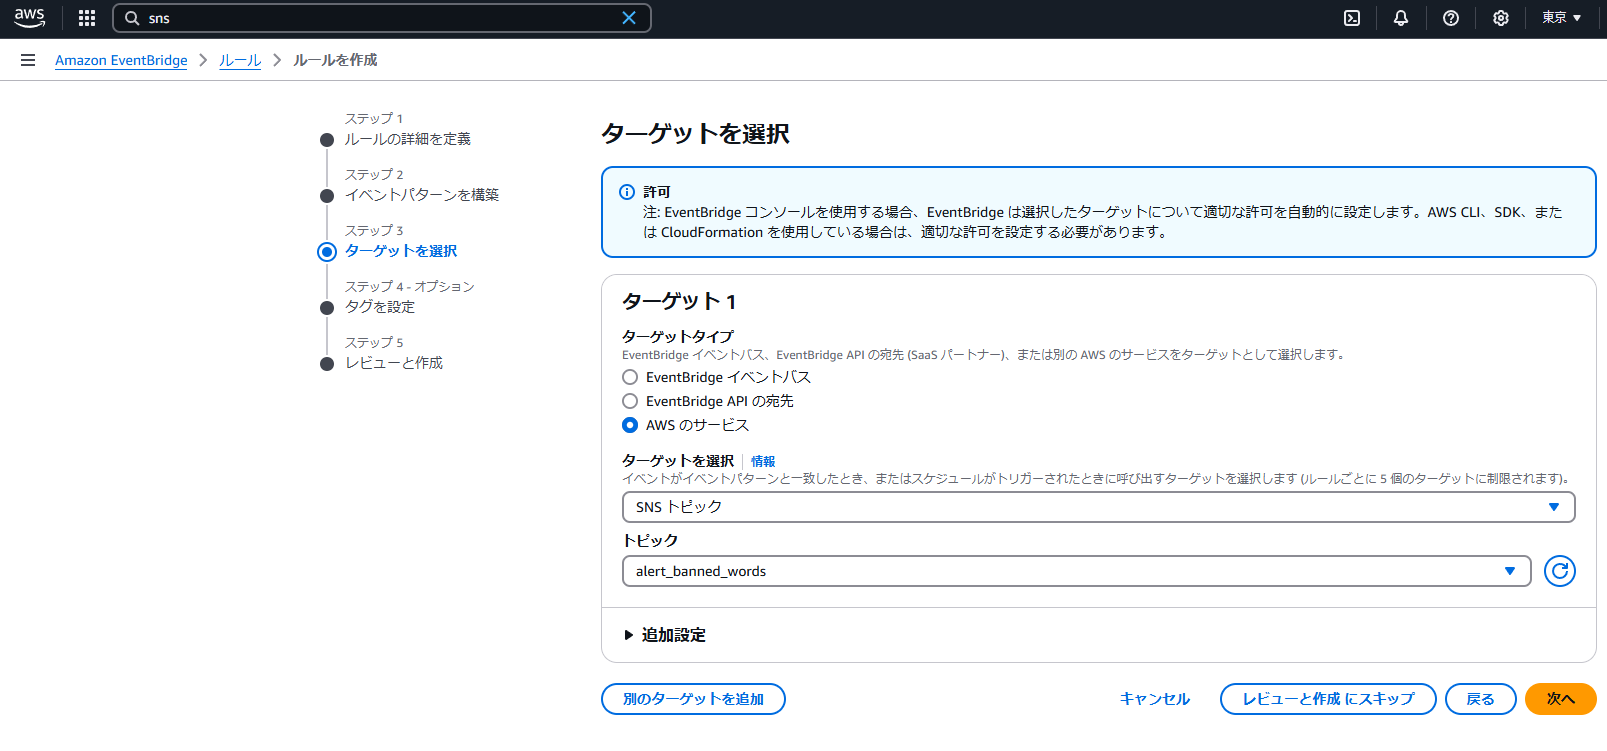
Task: Open the help question mark icon
Action: click(x=1451, y=18)
